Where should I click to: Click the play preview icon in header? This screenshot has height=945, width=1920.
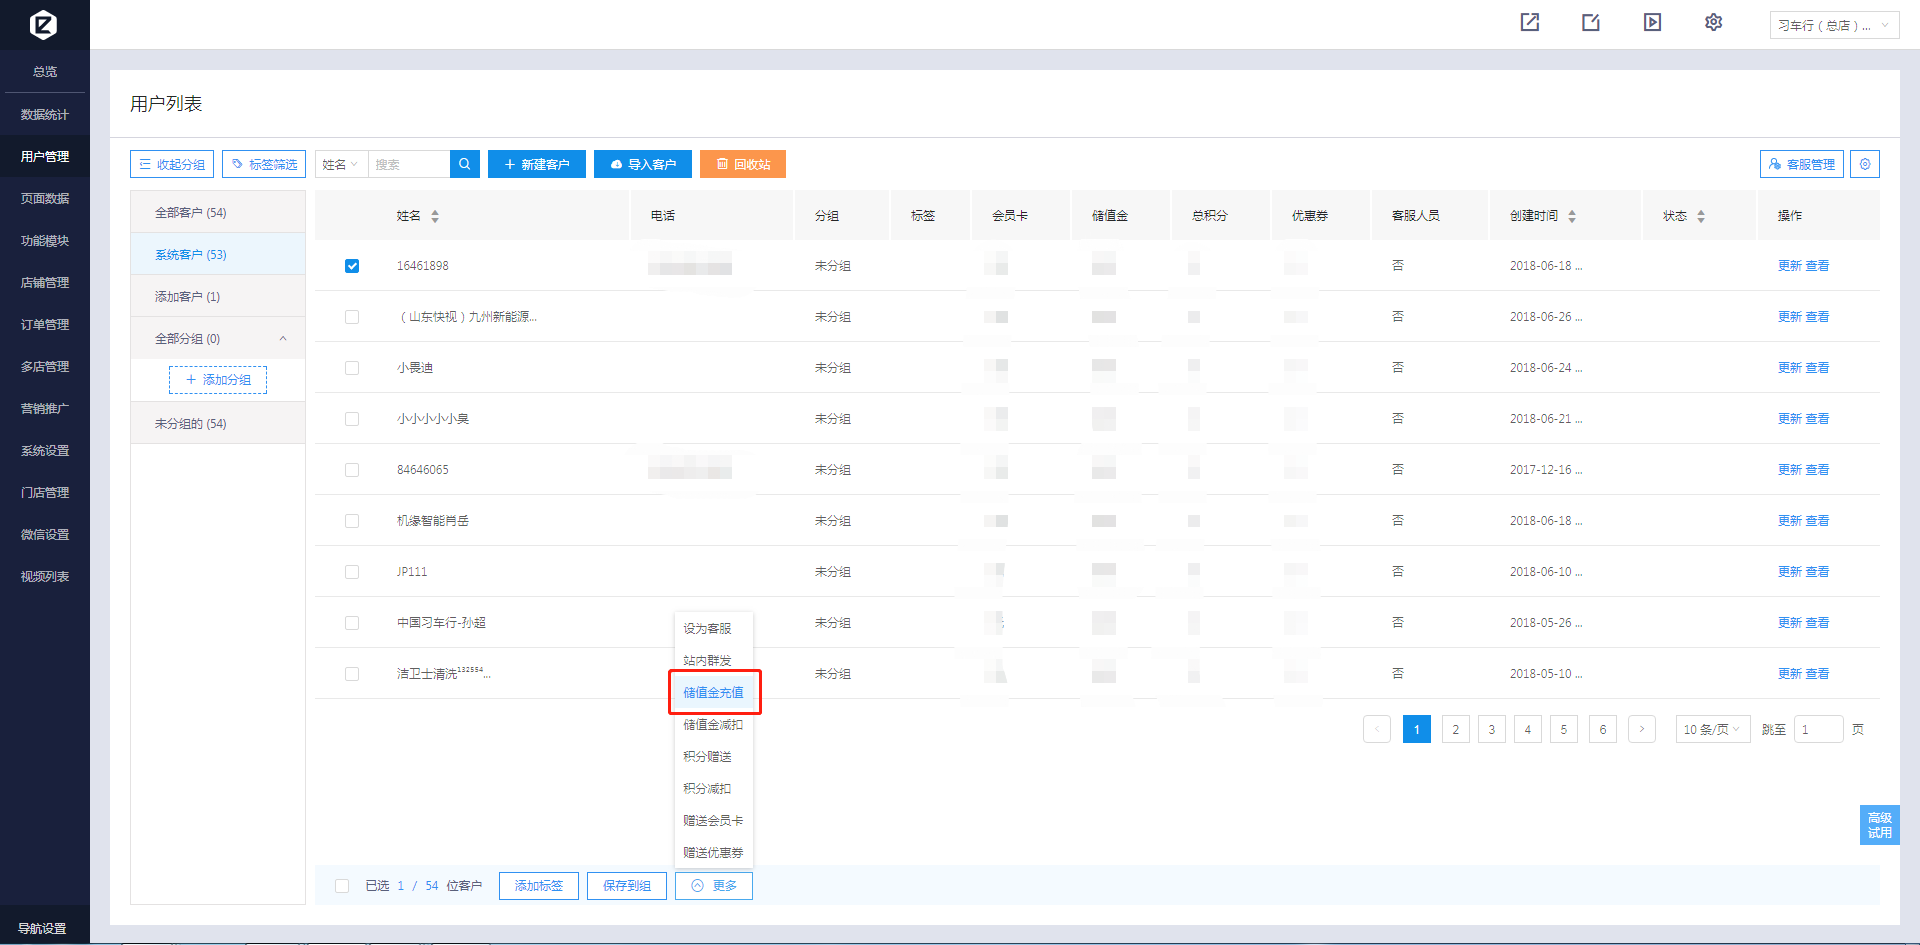click(1652, 23)
